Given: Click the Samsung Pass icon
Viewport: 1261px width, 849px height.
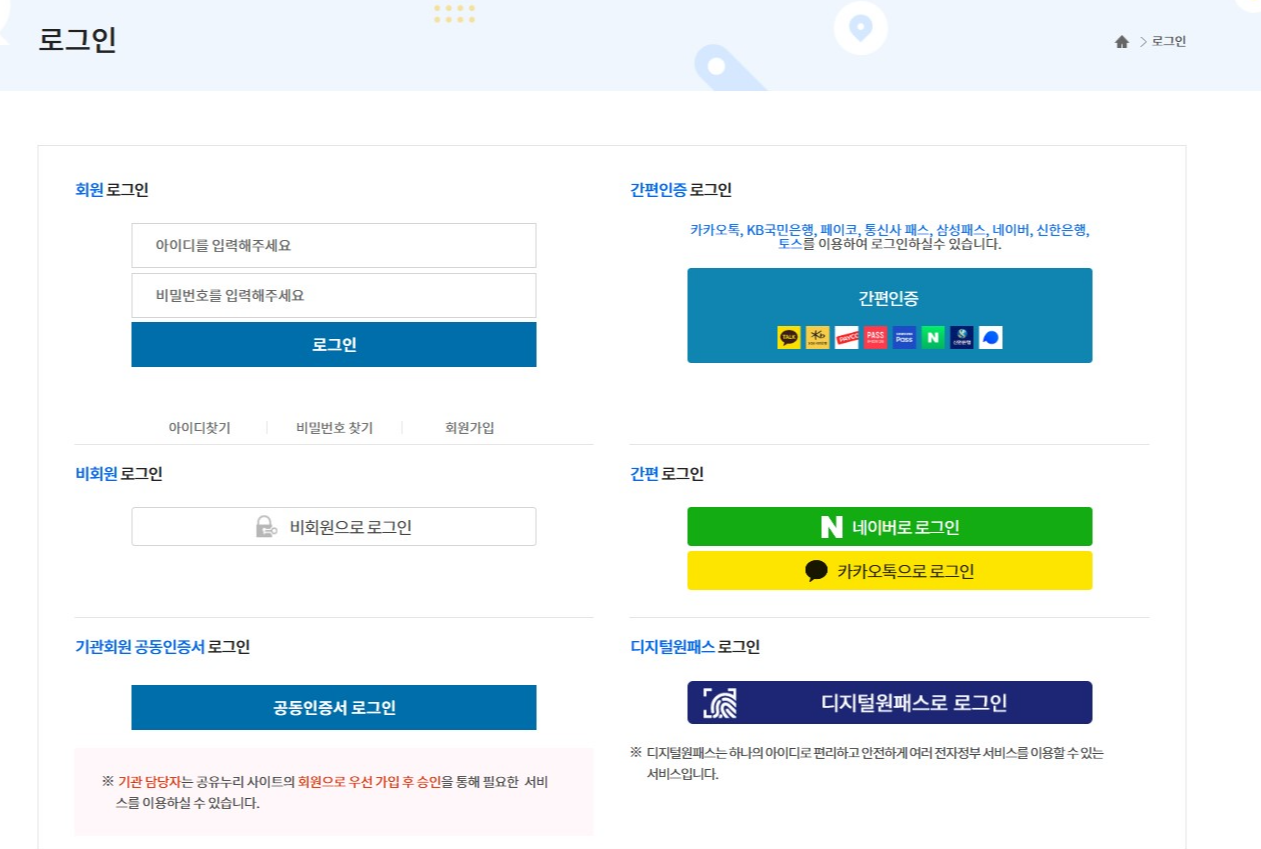Looking at the screenshot, I should pyautogui.click(x=905, y=337).
